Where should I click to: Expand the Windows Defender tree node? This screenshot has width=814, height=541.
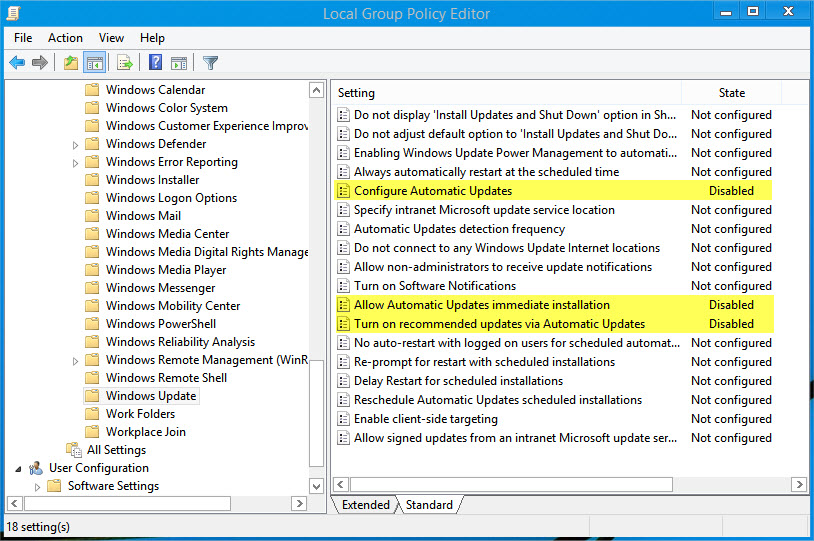[75, 145]
